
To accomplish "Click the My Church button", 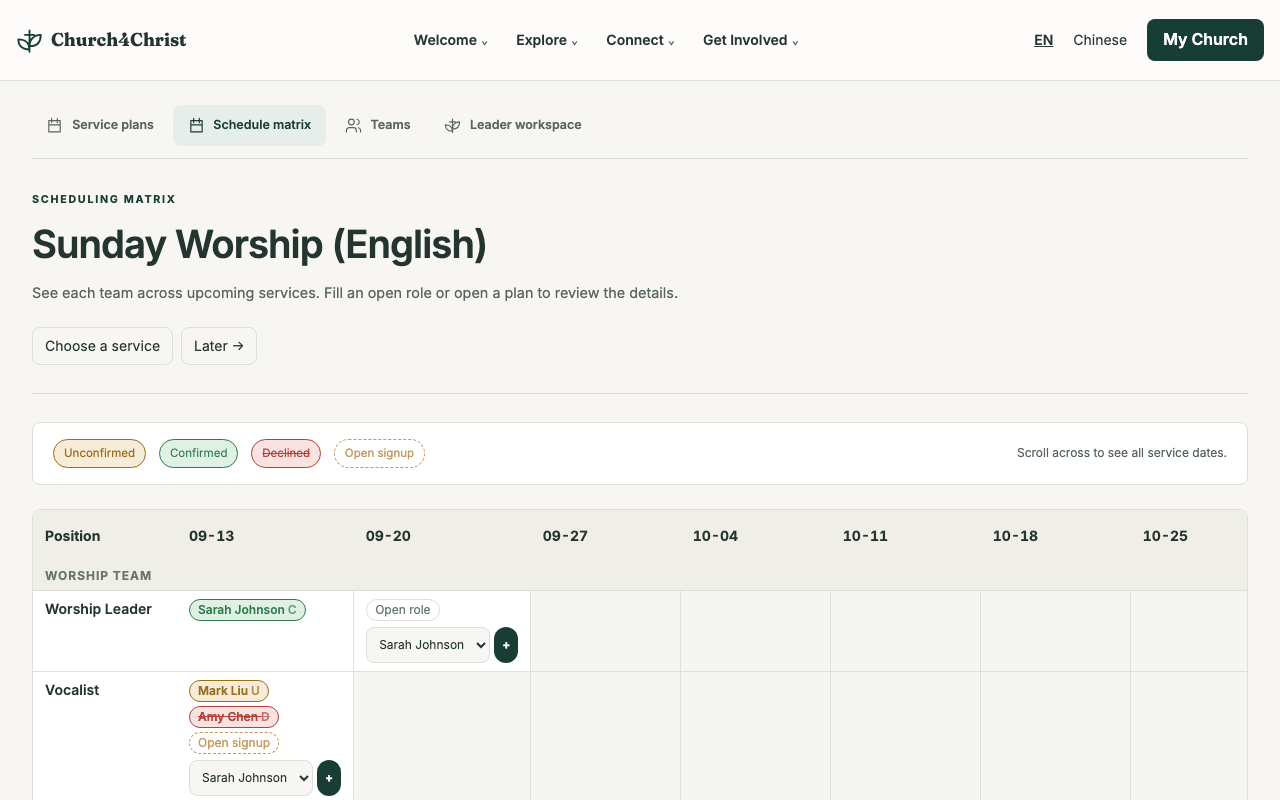I will coord(1205,40).
